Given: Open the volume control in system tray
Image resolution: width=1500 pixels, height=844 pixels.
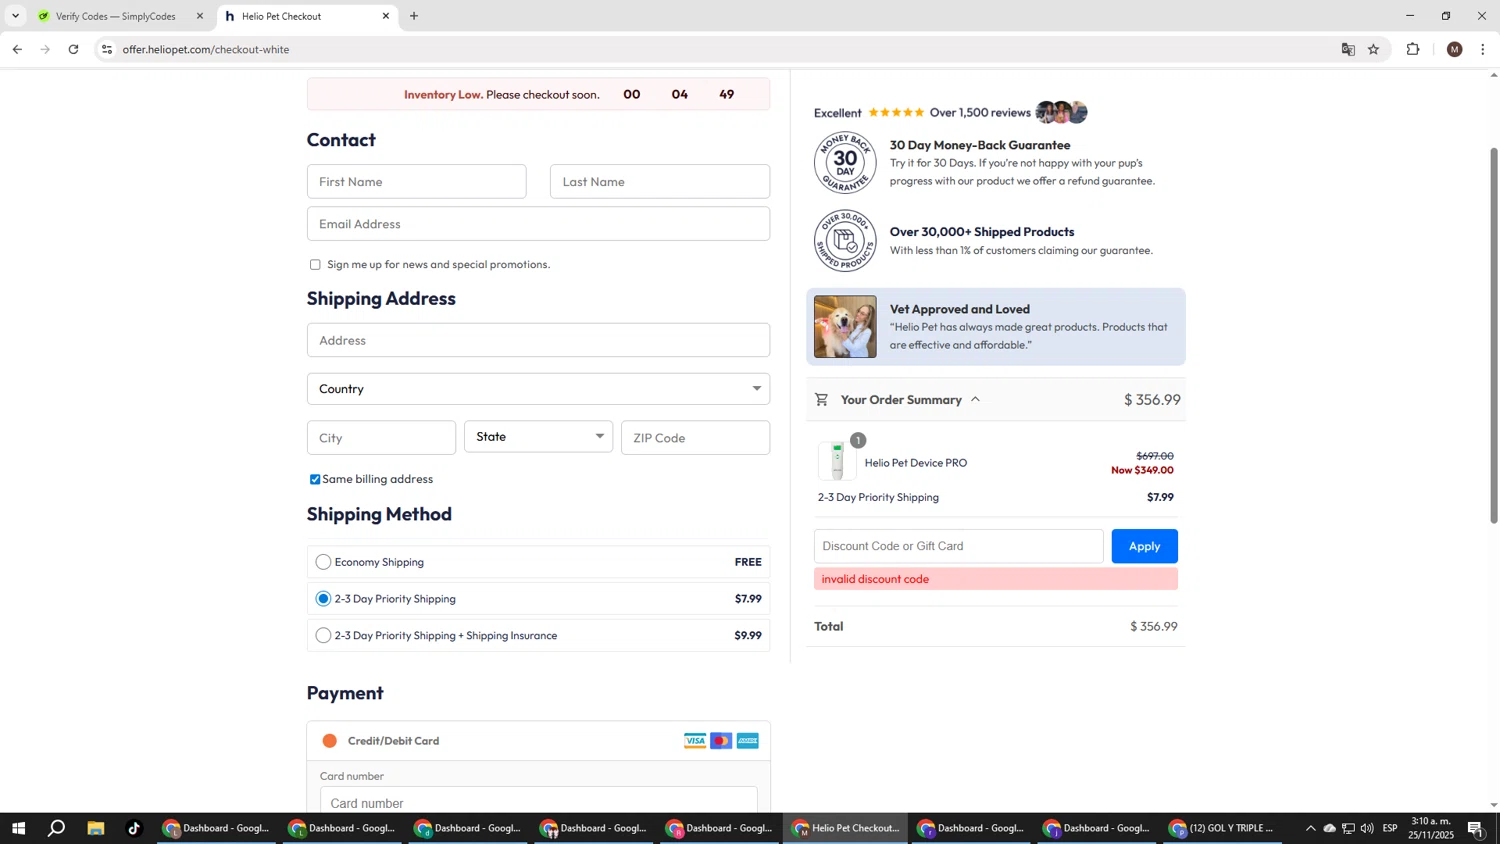Looking at the screenshot, I should [1367, 829].
